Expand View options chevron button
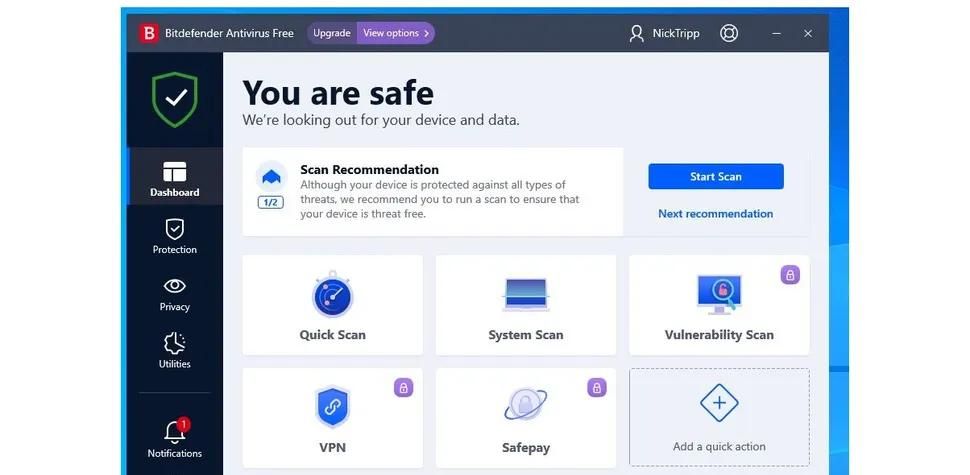The height and width of the screenshot is (475, 970). point(396,33)
